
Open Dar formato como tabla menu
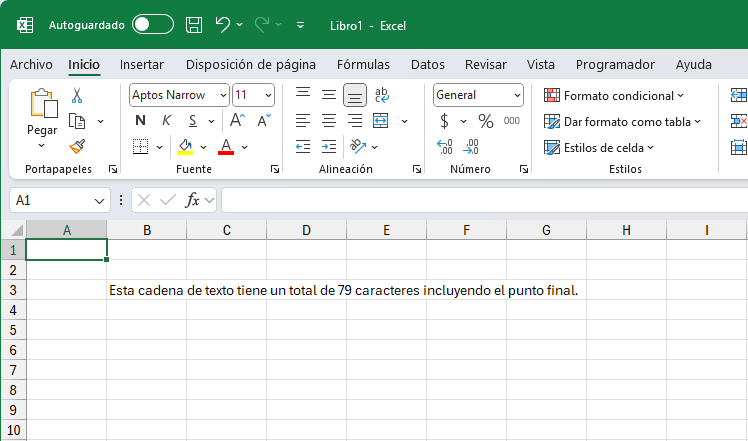(x=622, y=122)
